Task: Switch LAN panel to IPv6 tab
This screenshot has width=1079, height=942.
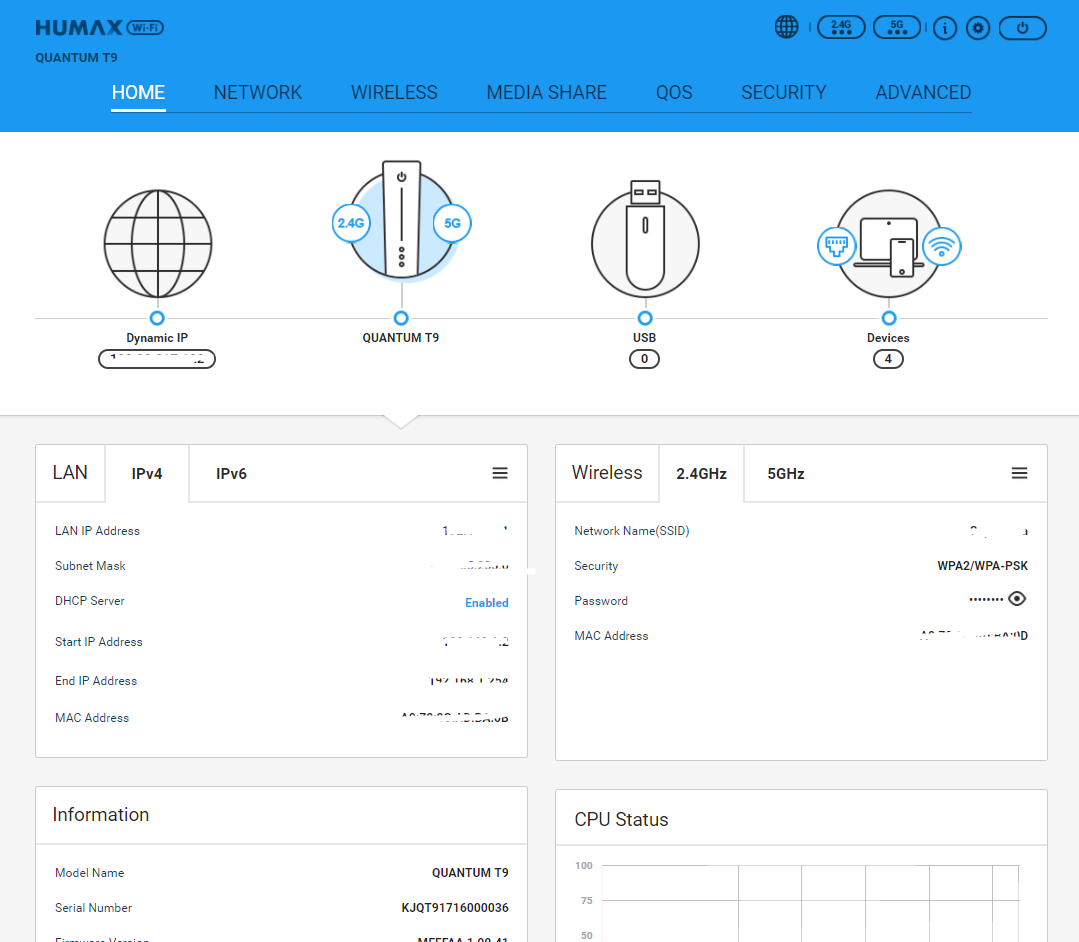Action: point(231,473)
